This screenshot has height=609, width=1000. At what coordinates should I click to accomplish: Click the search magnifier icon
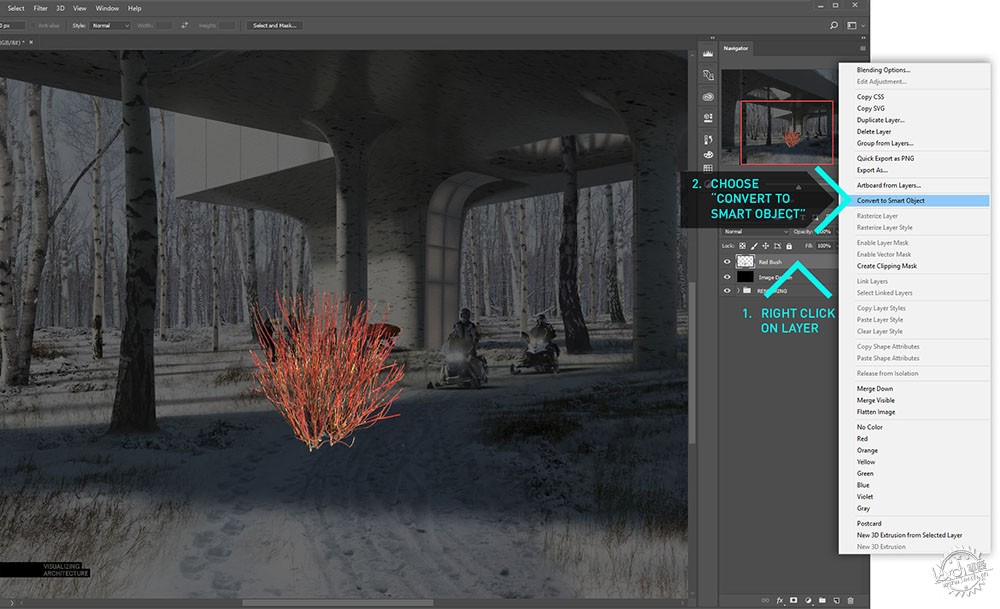pyautogui.click(x=834, y=26)
